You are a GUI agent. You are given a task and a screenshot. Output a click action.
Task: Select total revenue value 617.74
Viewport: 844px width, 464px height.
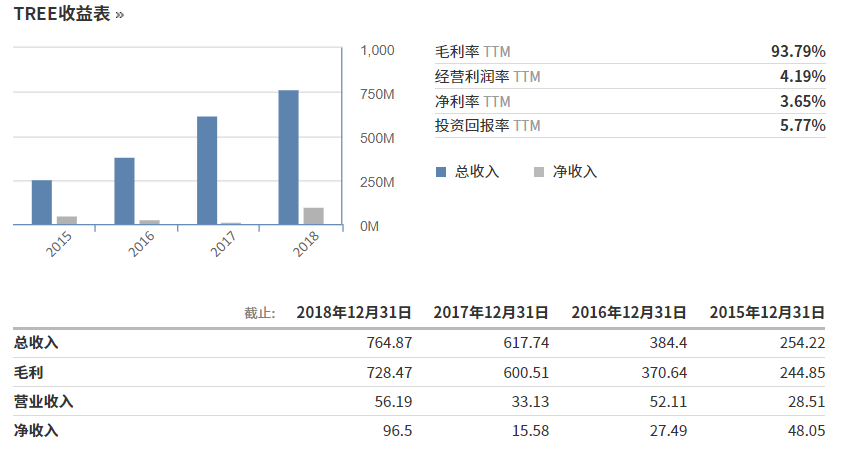(526, 342)
